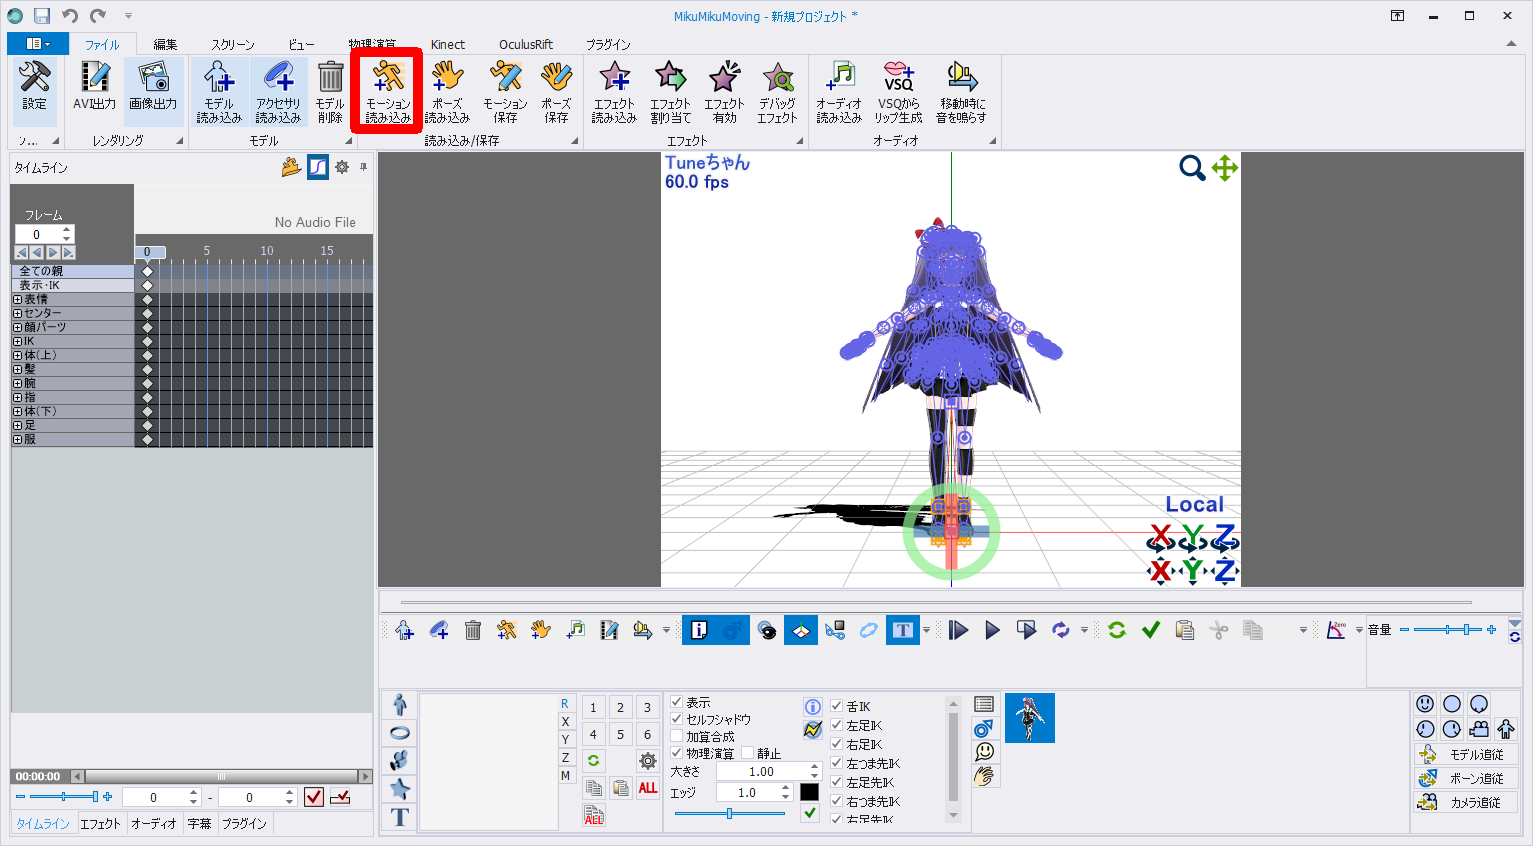Enable the 加算合成 additive blend checkbox

tap(677, 736)
